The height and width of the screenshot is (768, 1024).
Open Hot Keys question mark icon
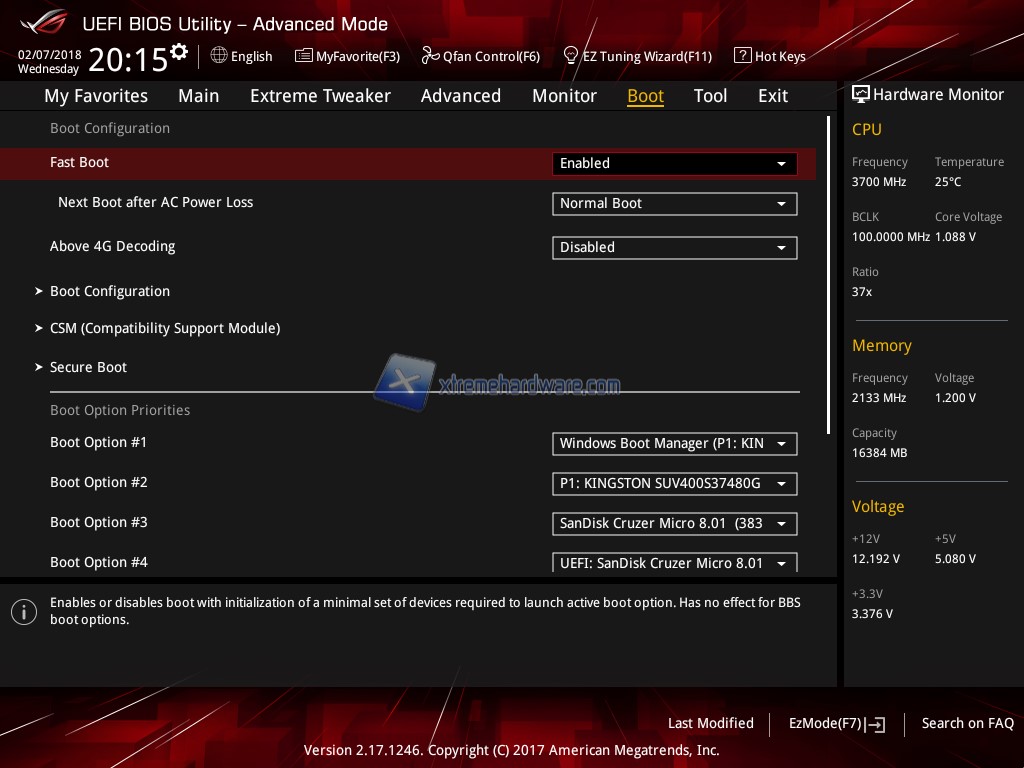click(x=742, y=56)
